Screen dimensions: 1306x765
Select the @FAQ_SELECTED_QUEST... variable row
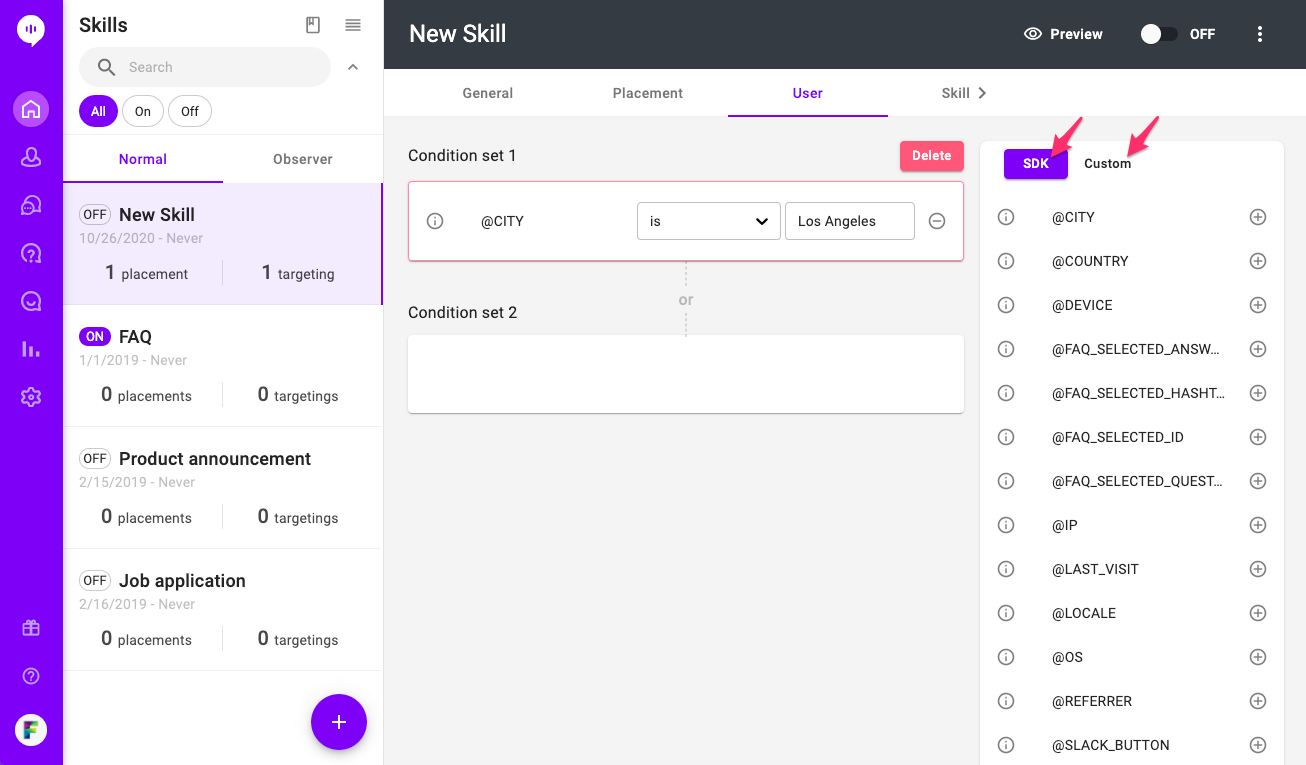1132,481
